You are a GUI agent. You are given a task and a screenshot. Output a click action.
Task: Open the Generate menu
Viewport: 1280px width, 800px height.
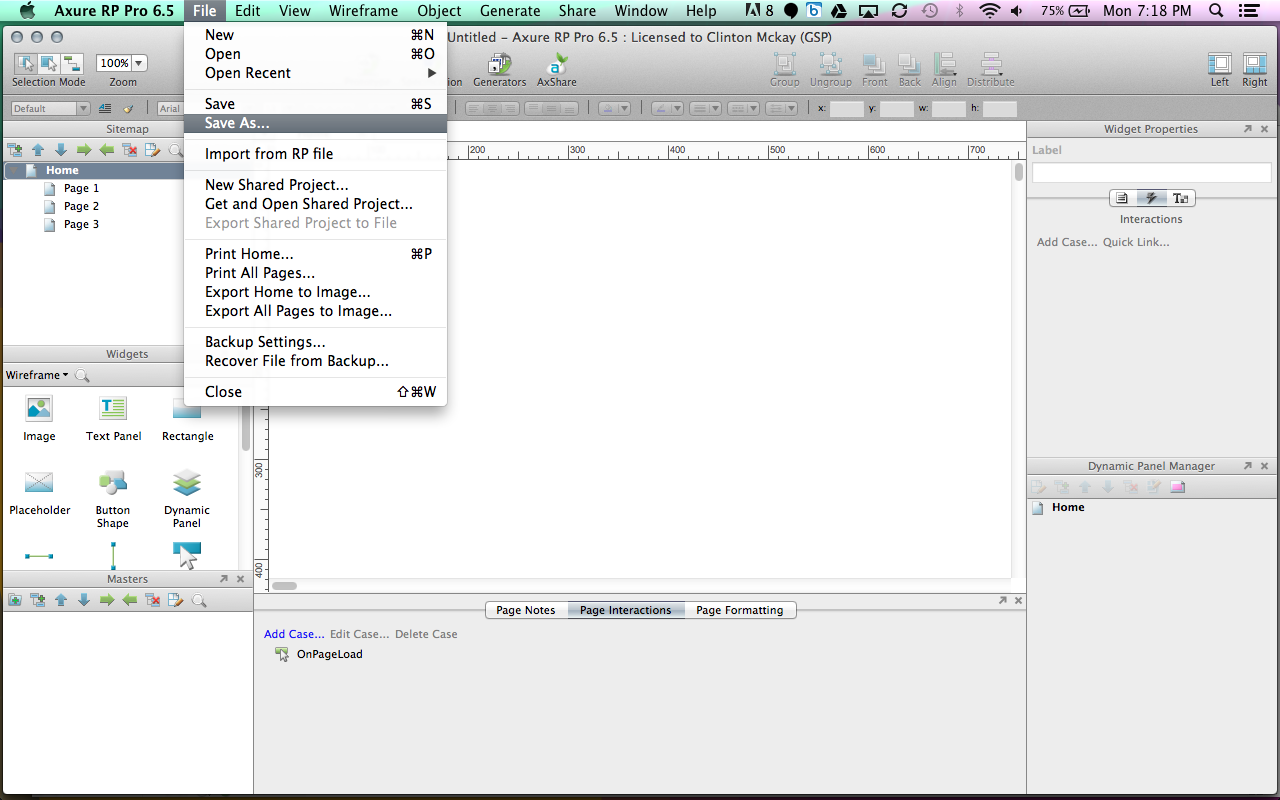click(509, 11)
